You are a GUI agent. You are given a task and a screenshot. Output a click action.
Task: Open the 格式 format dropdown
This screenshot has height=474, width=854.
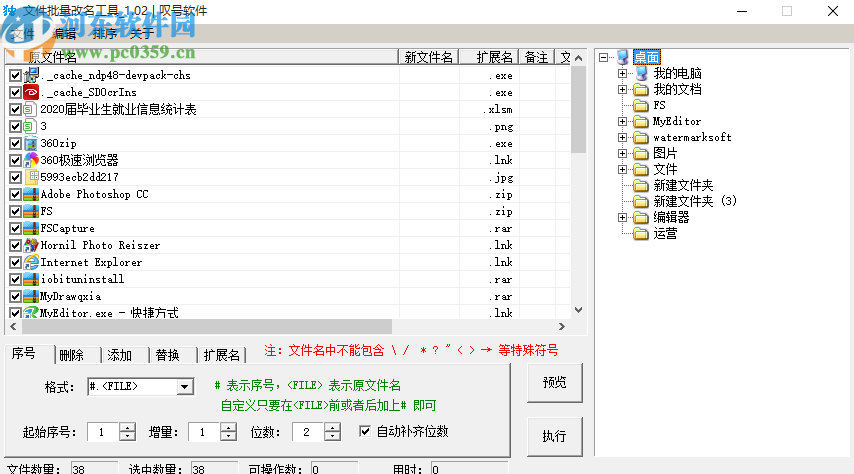[185, 387]
